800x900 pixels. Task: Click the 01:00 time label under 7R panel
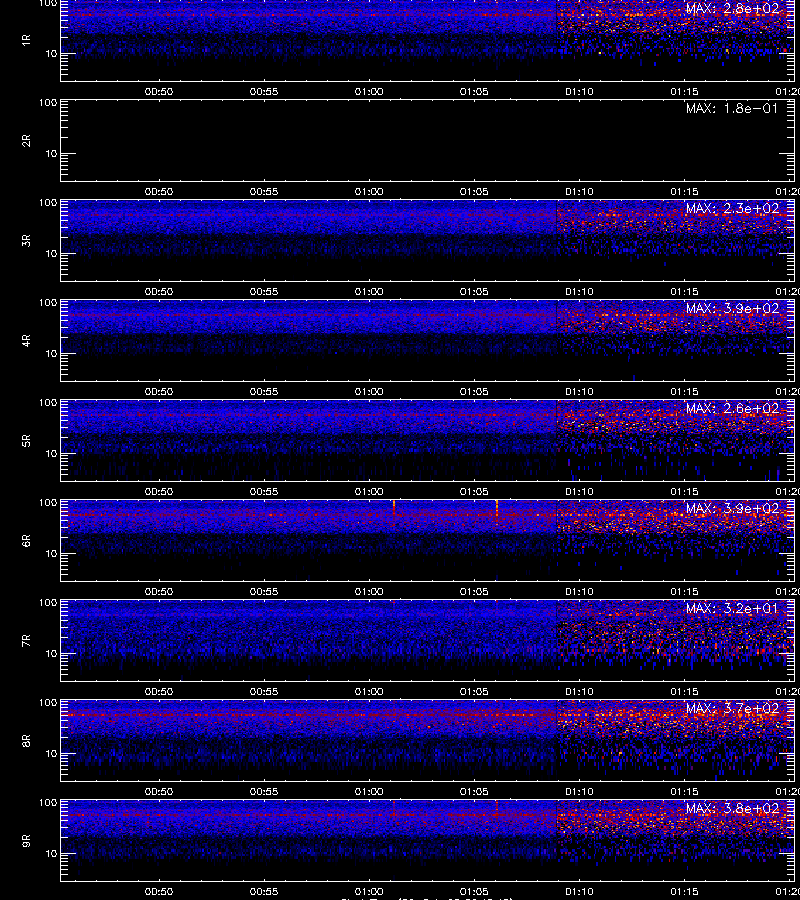point(369,692)
